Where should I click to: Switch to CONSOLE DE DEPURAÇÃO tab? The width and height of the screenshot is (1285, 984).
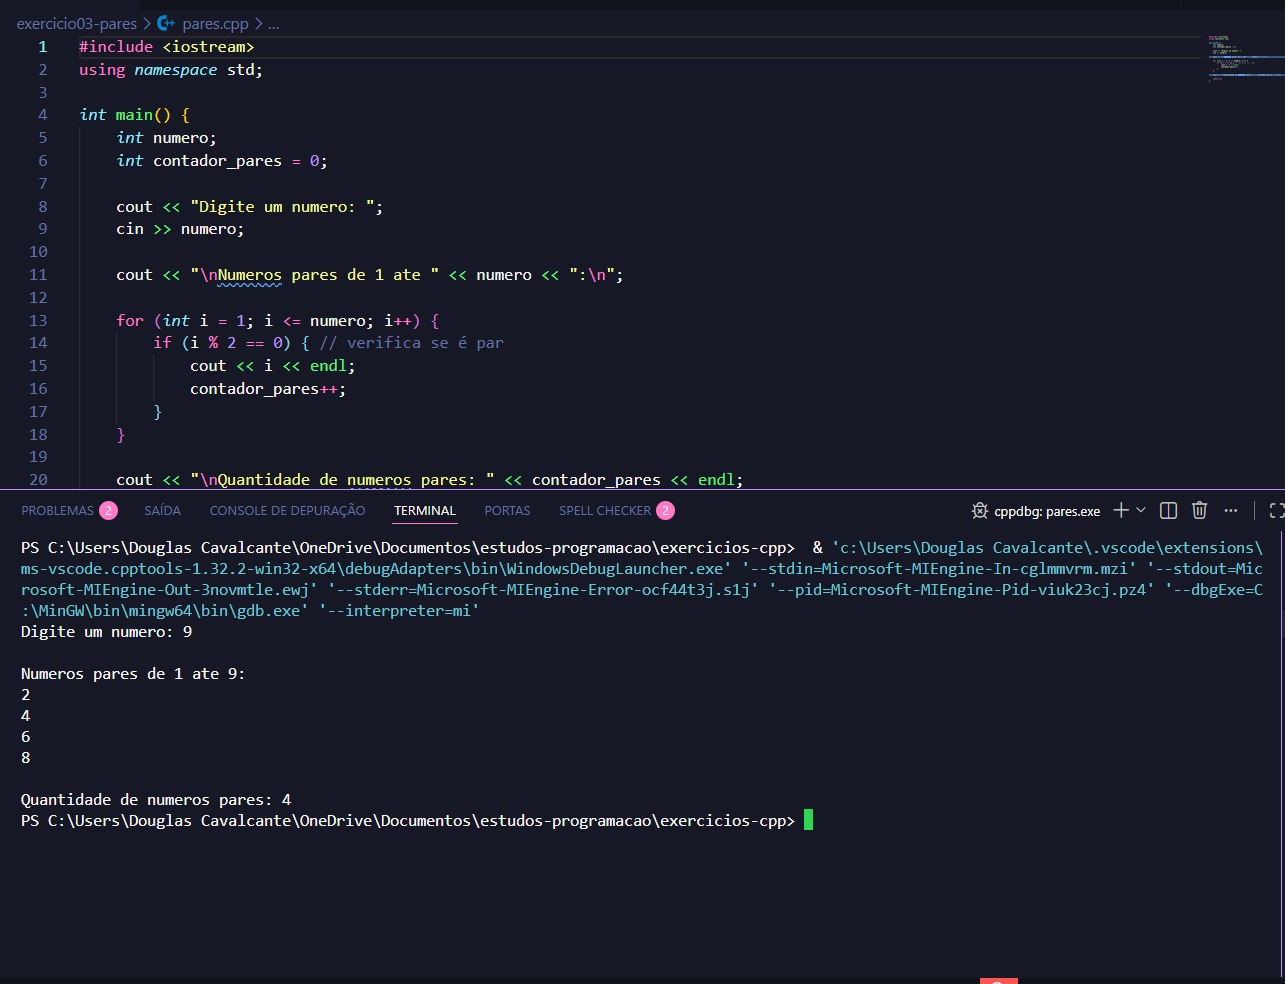click(x=287, y=511)
